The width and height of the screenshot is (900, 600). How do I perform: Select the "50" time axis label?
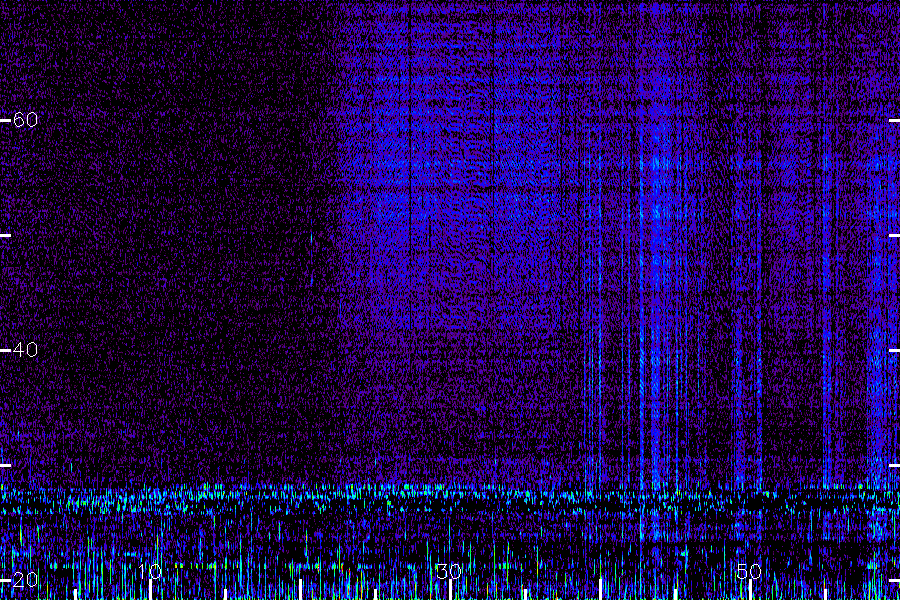[x=749, y=571]
